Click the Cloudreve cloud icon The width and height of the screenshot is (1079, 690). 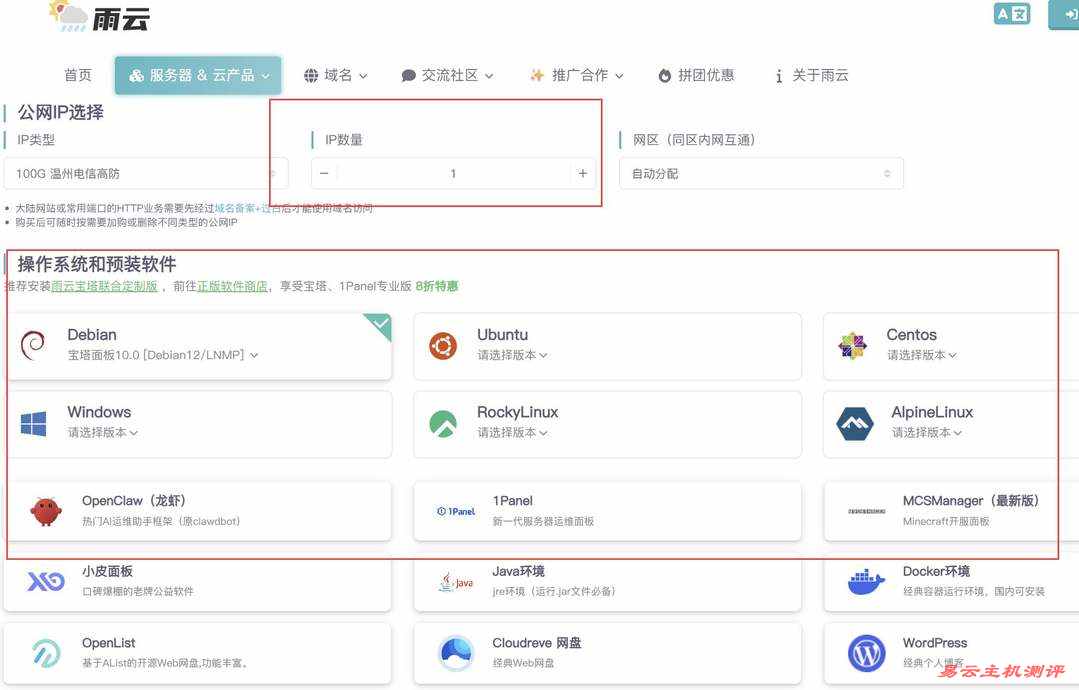pos(456,653)
